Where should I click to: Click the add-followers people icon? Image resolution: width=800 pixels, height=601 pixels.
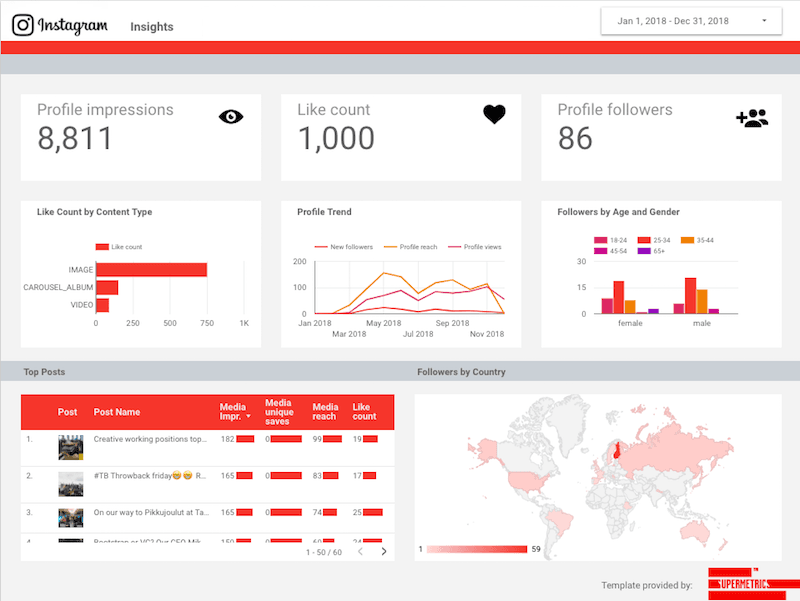(x=752, y=118)
